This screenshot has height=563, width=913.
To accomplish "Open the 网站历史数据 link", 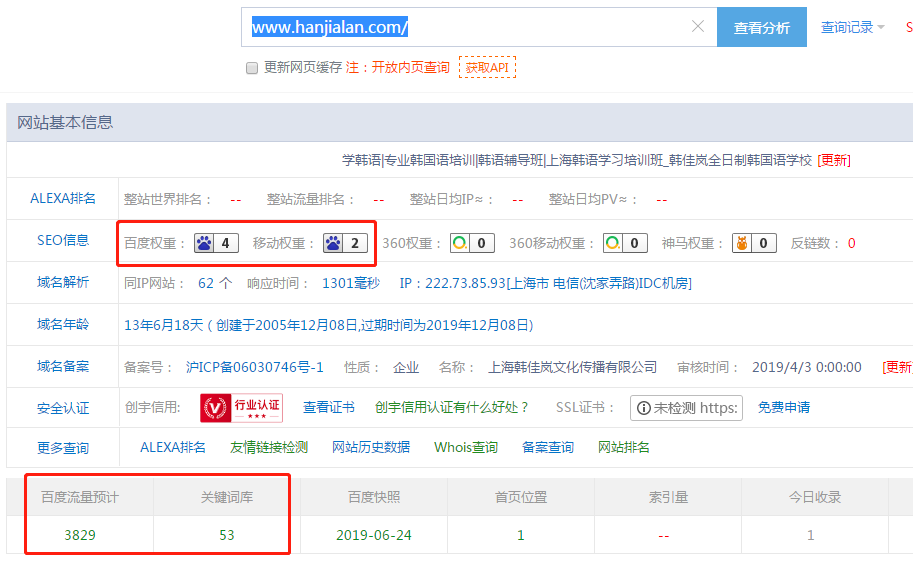I will click(371, 447).
